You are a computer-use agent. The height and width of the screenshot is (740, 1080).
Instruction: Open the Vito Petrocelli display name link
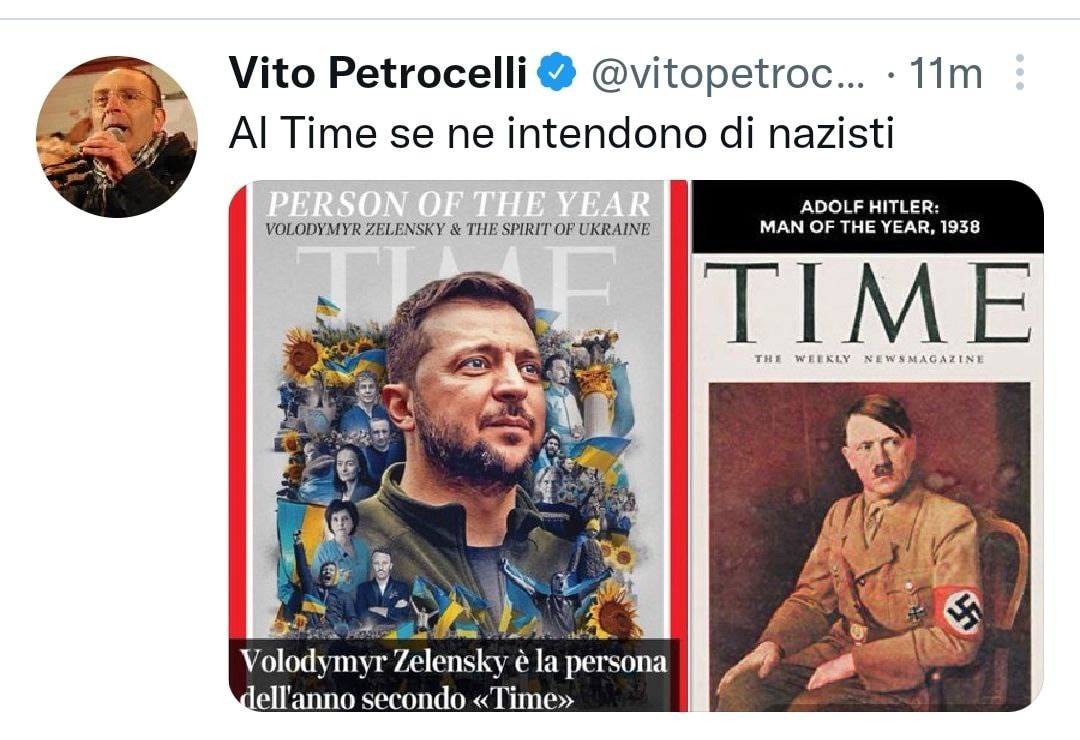pos(378,72)
